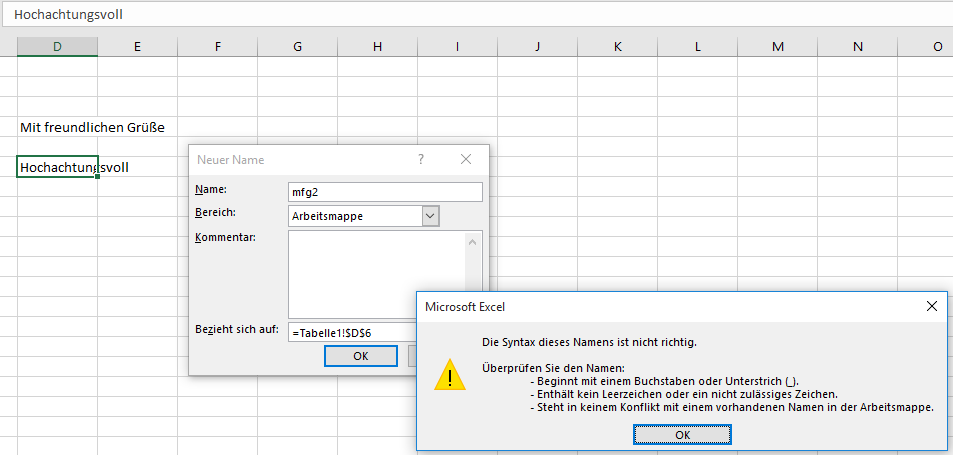Close the Neuer Name dialog

tap(465, 160)
